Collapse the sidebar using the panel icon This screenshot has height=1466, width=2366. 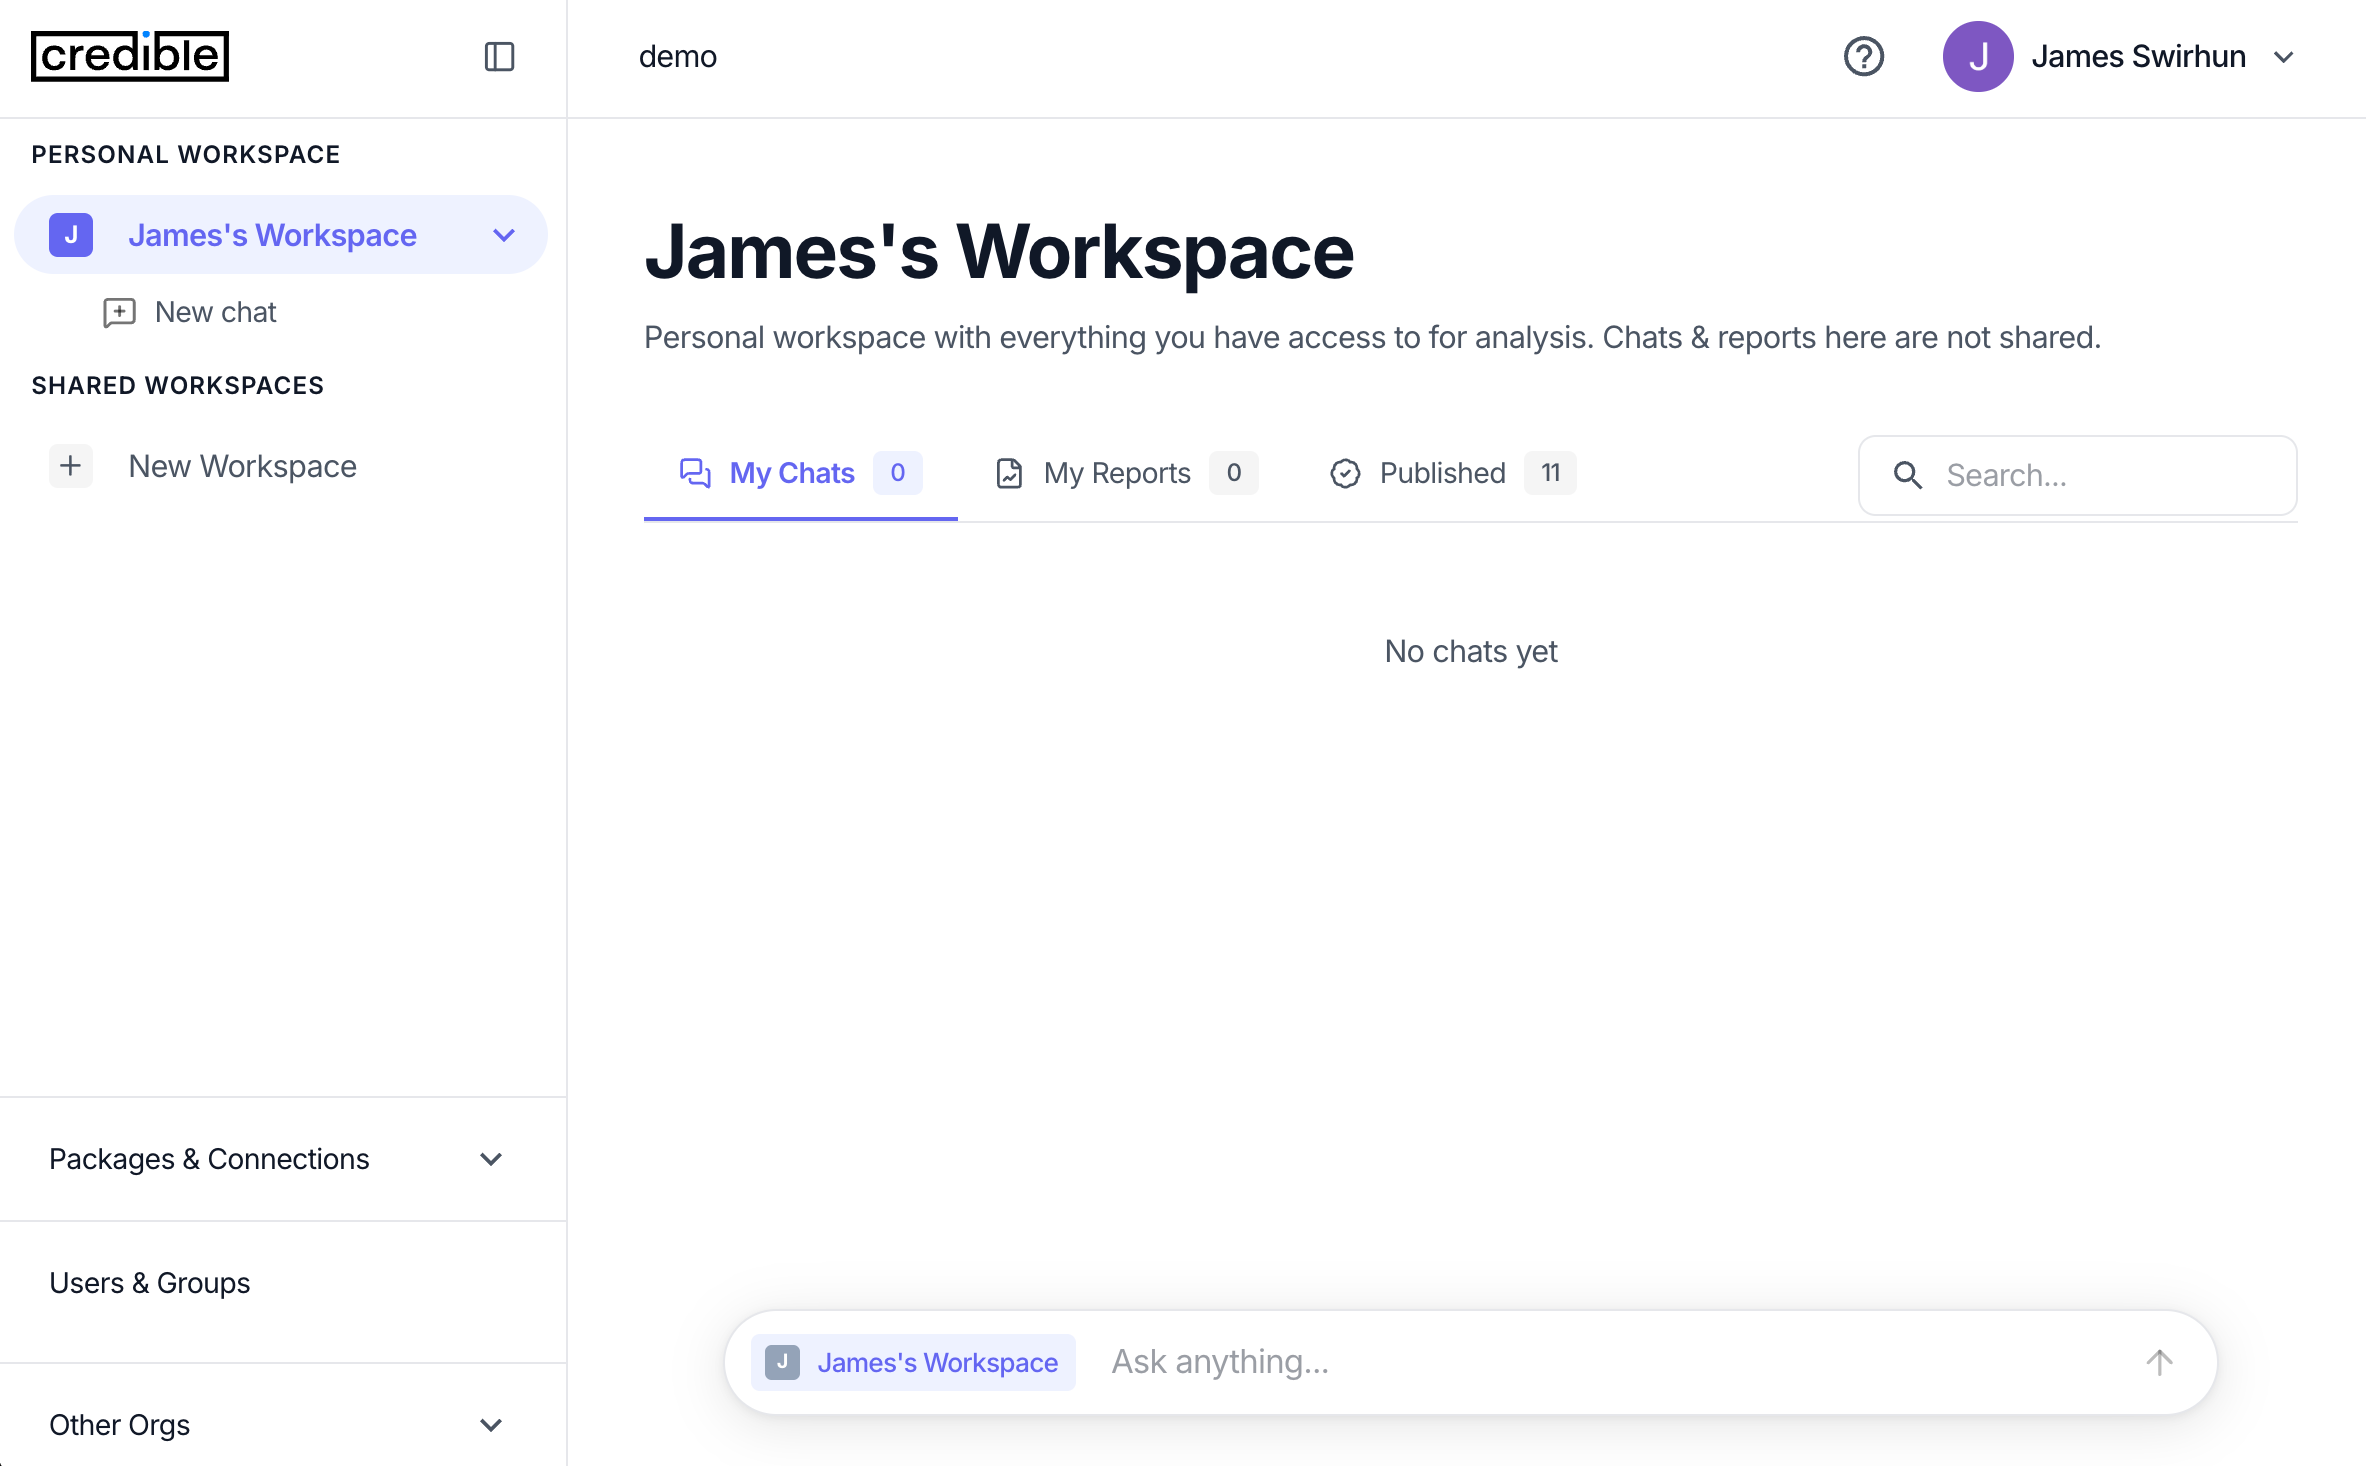click(x=500, y=57)
